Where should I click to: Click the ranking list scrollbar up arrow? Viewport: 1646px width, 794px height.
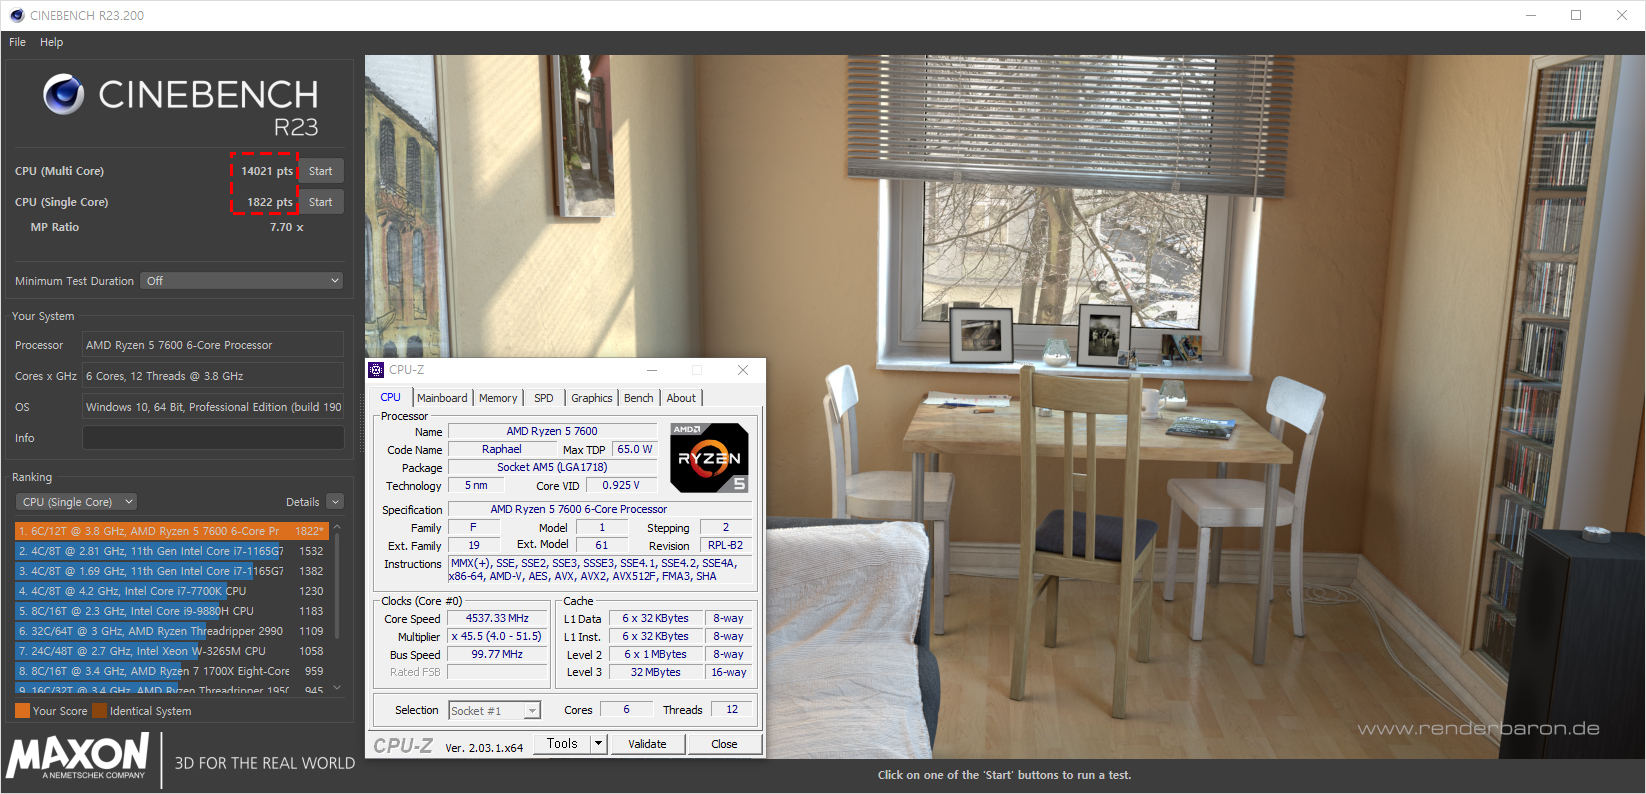pos(337,526)
